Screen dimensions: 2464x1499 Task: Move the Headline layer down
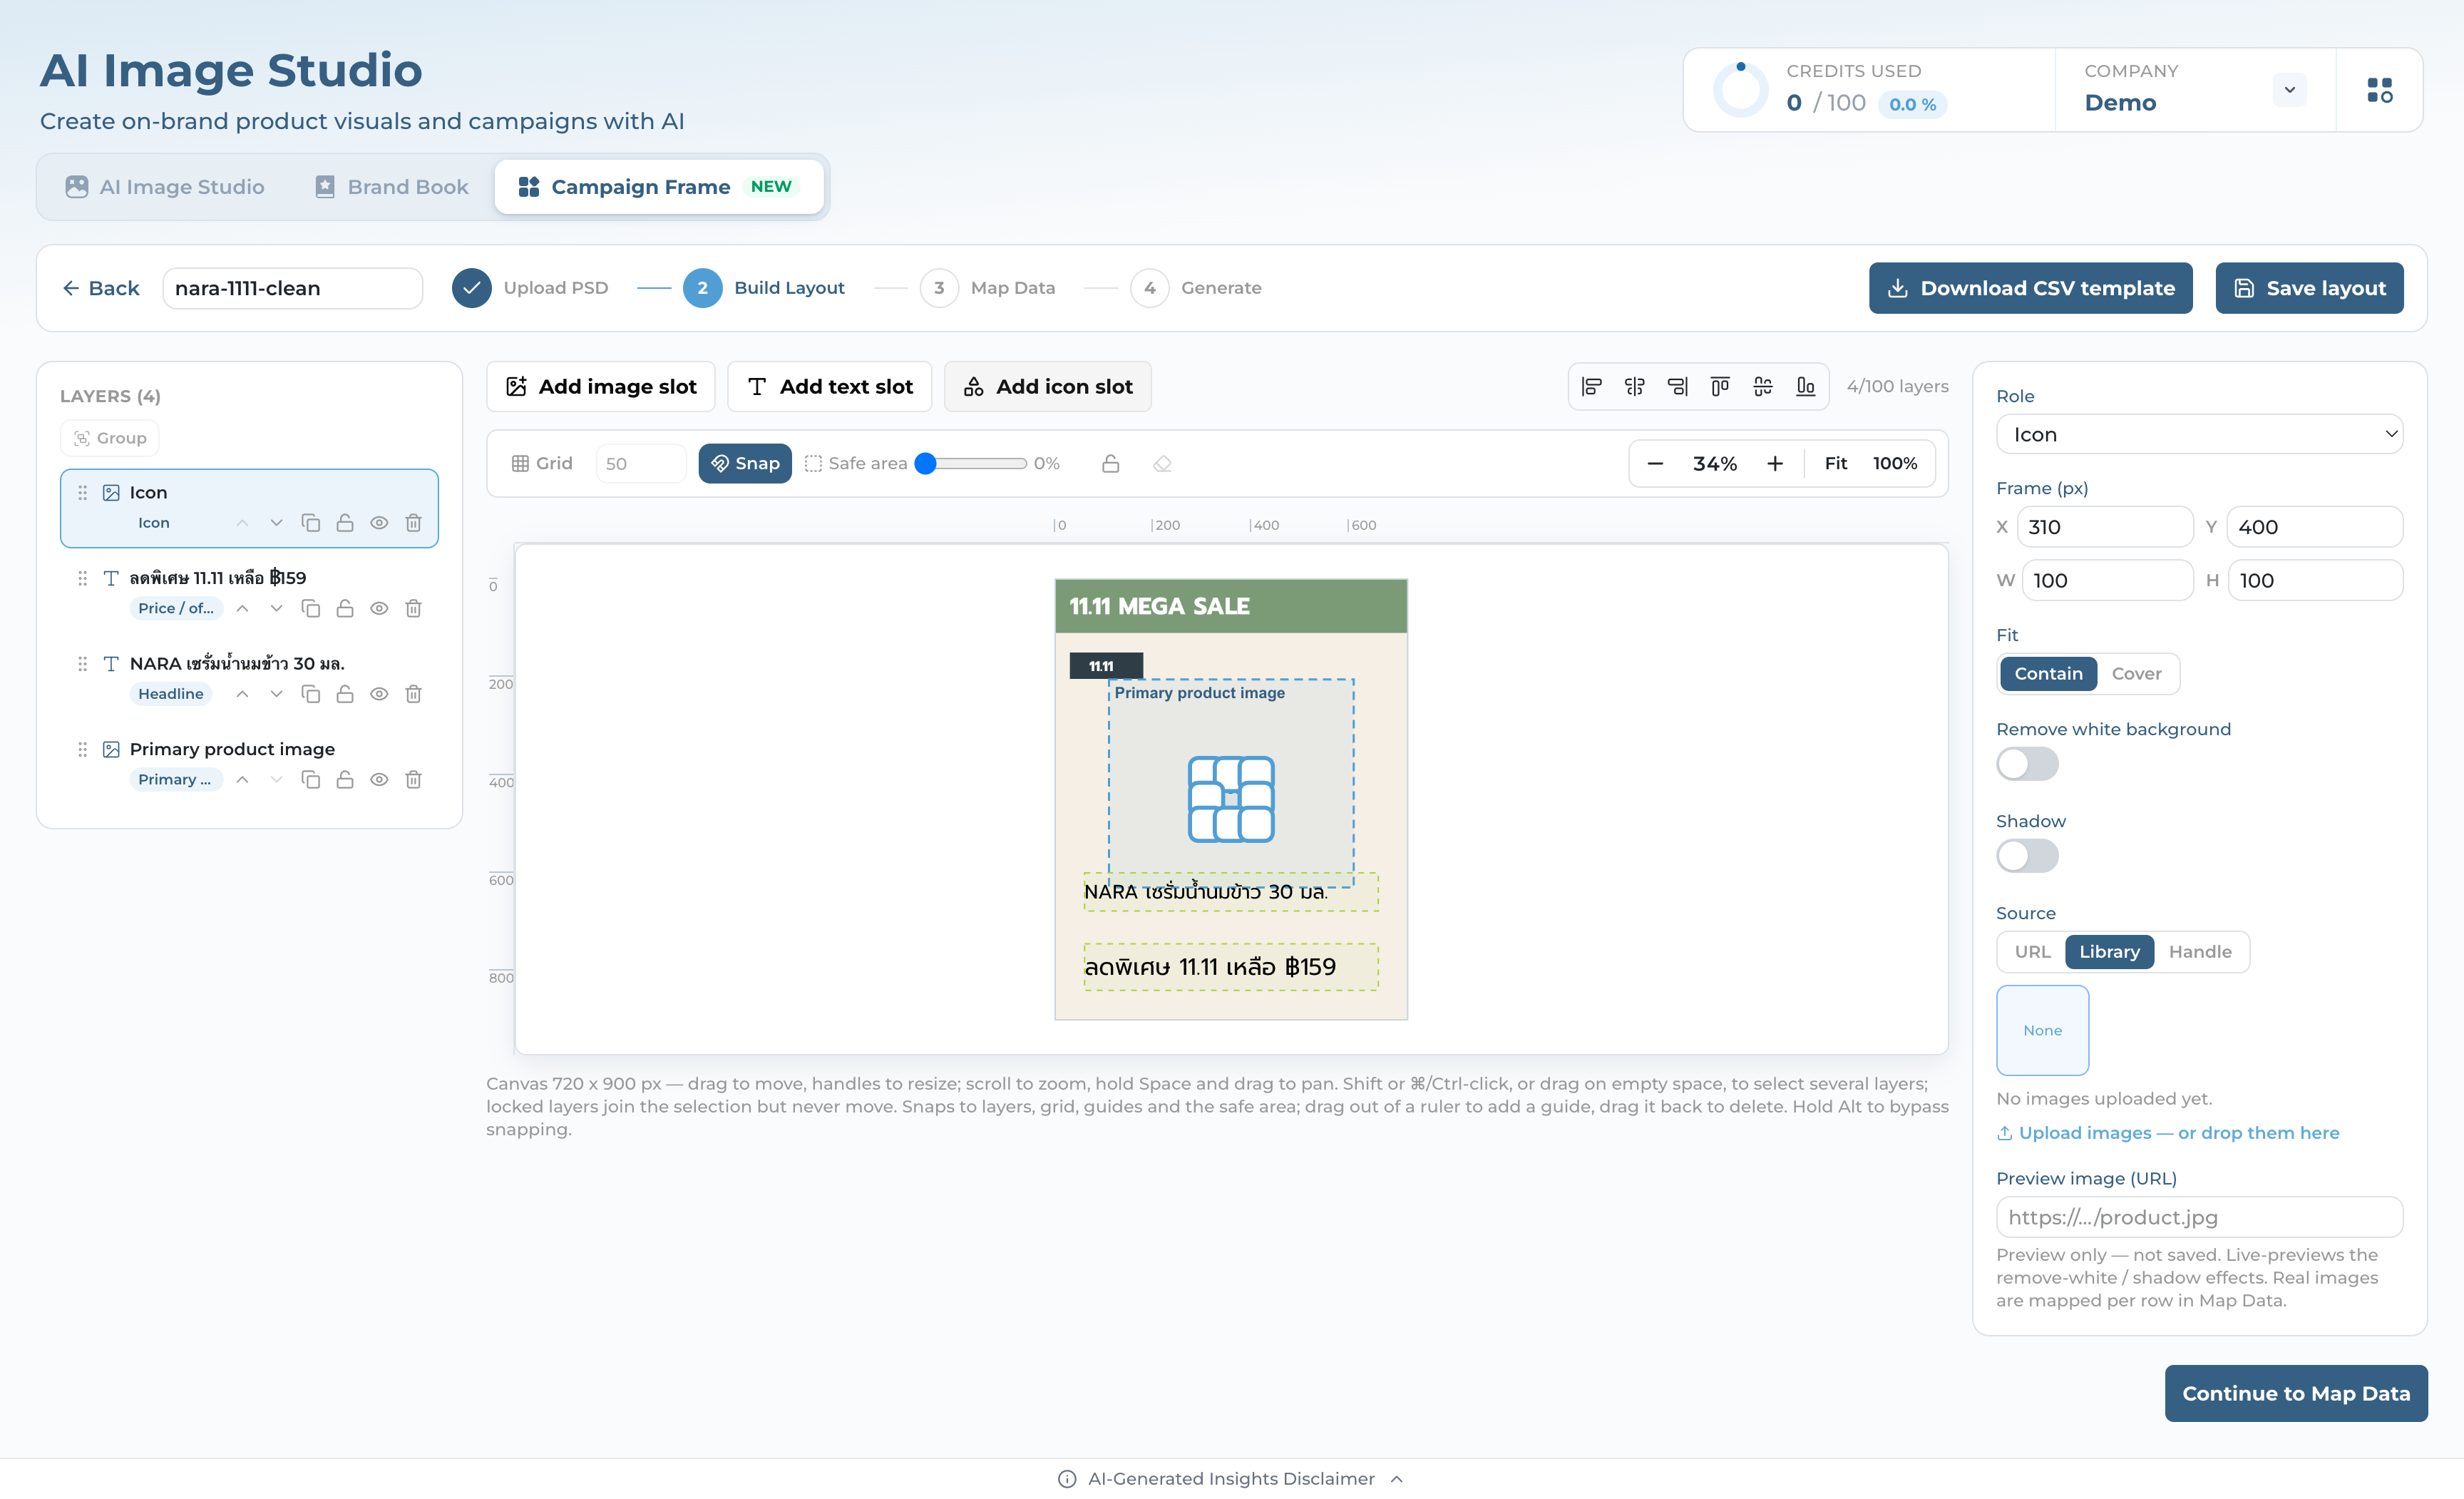pyautogui.click(x=277, y=694)
